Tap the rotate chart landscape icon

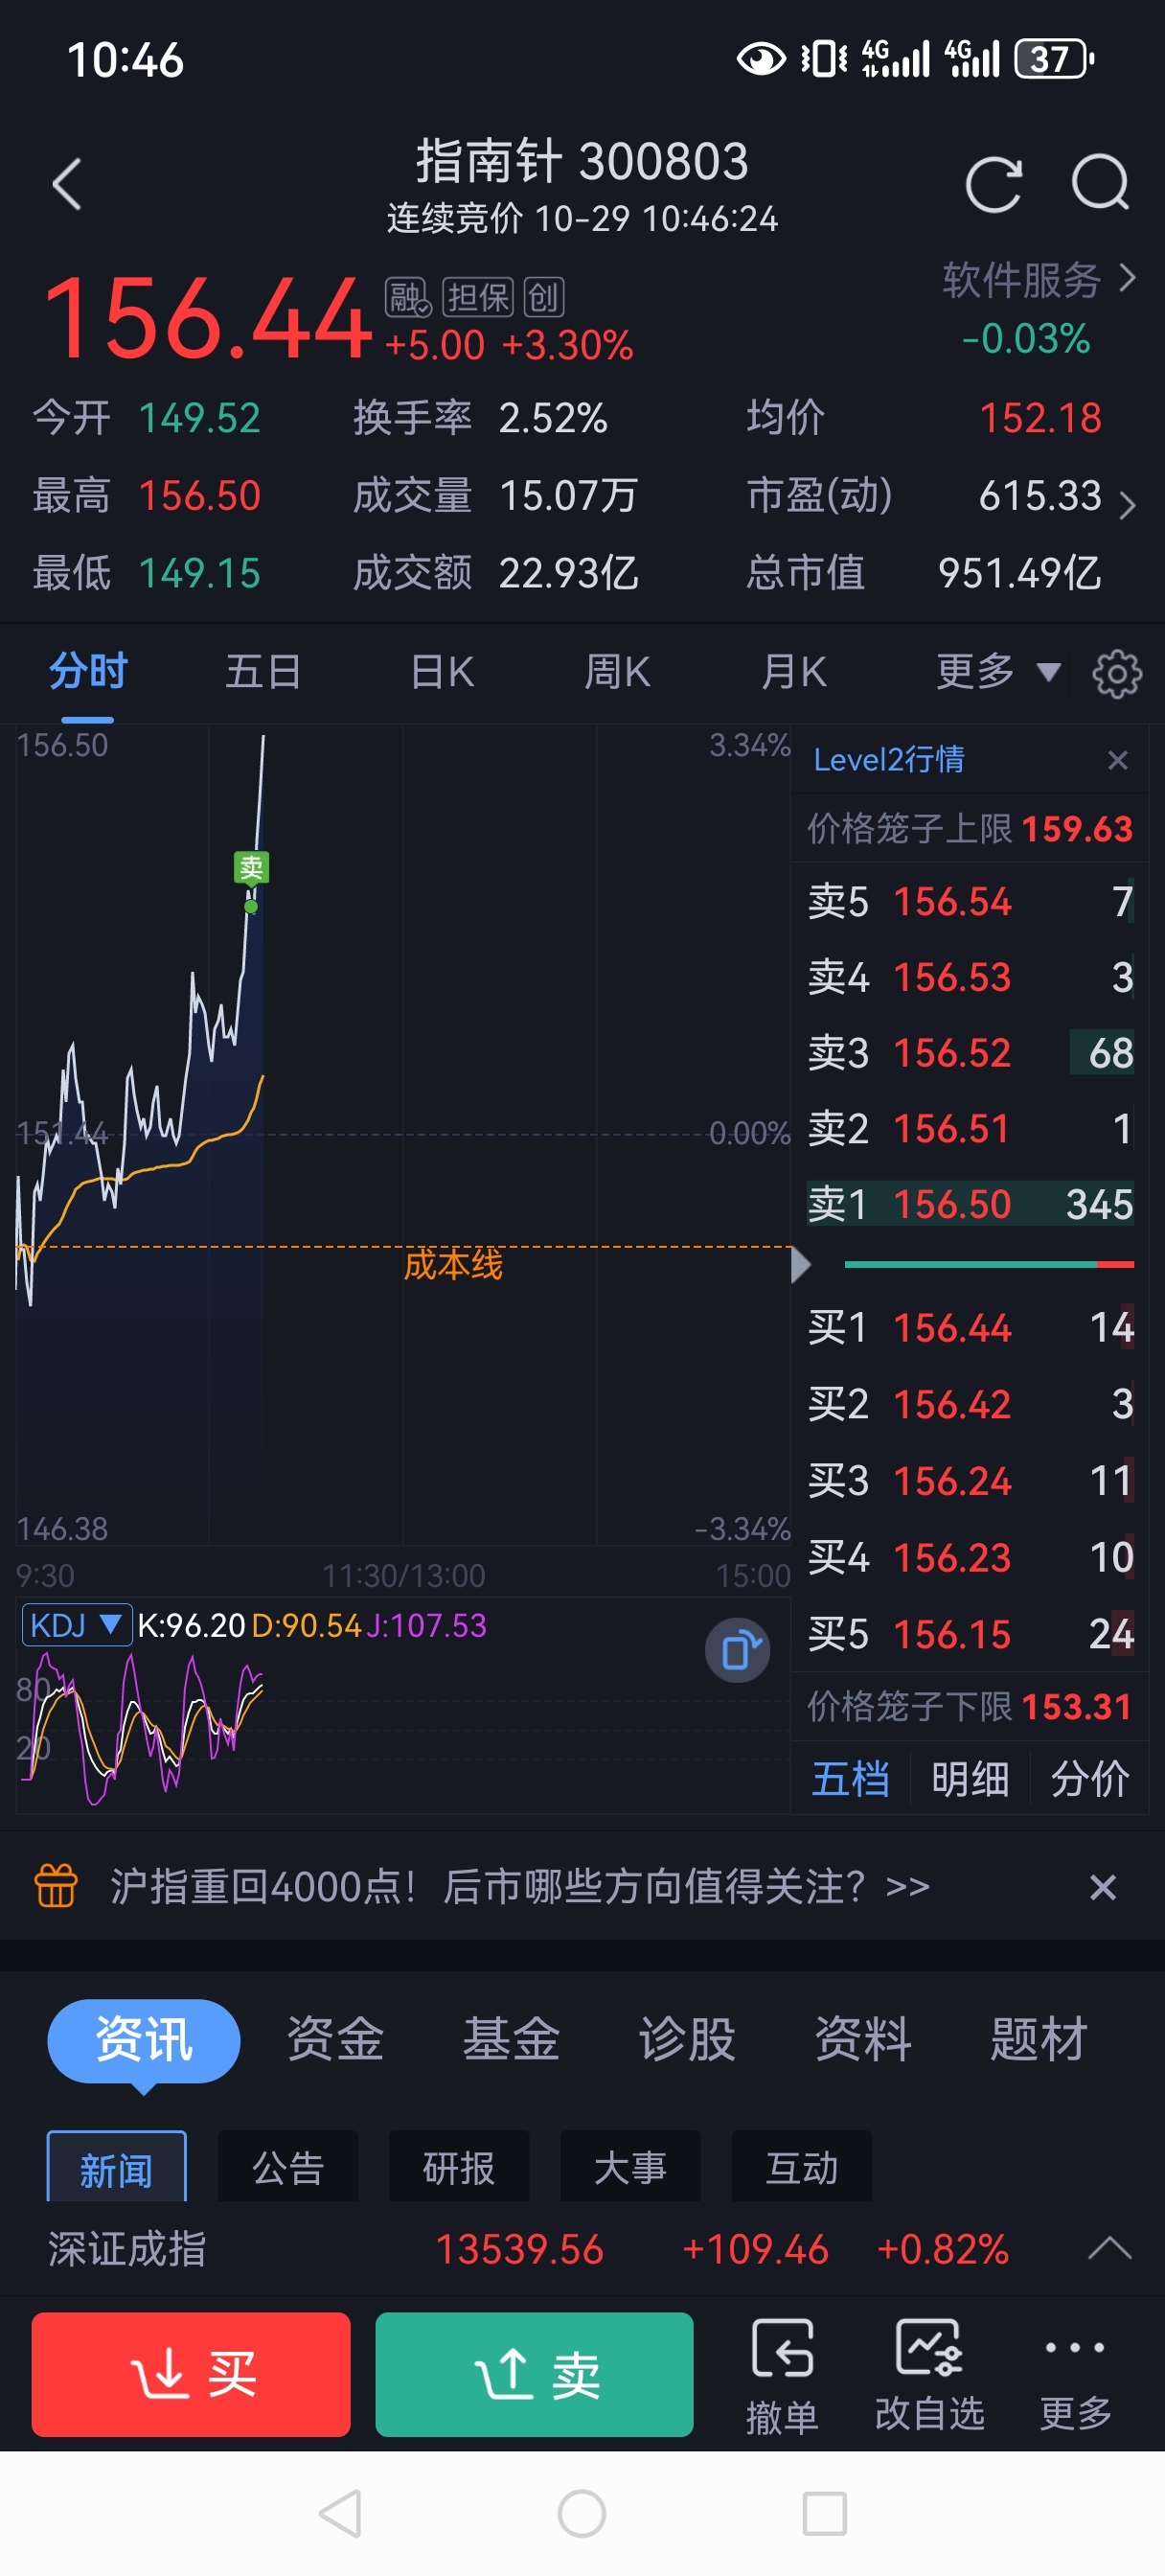738,1650
